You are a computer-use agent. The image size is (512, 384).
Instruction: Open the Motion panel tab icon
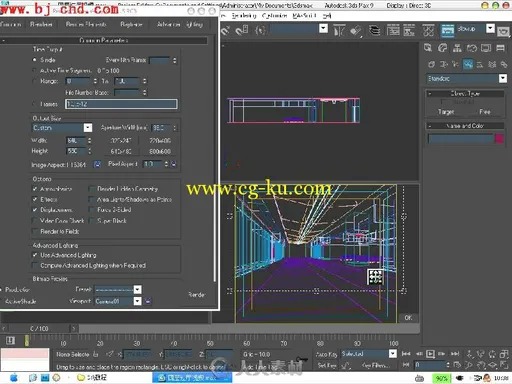pyautogui.click(x=472, y=48)
